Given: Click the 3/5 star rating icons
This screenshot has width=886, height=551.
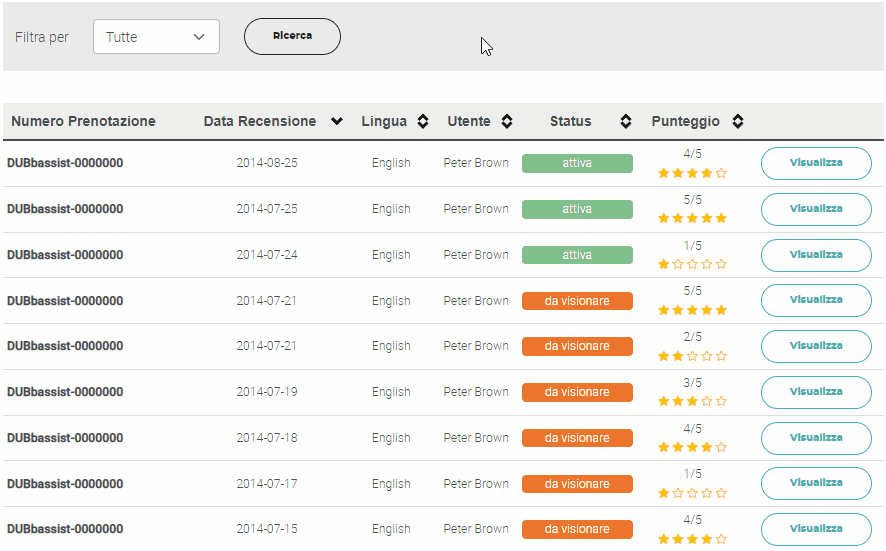Looking at the screenshot, I should [x=692, y=402].
